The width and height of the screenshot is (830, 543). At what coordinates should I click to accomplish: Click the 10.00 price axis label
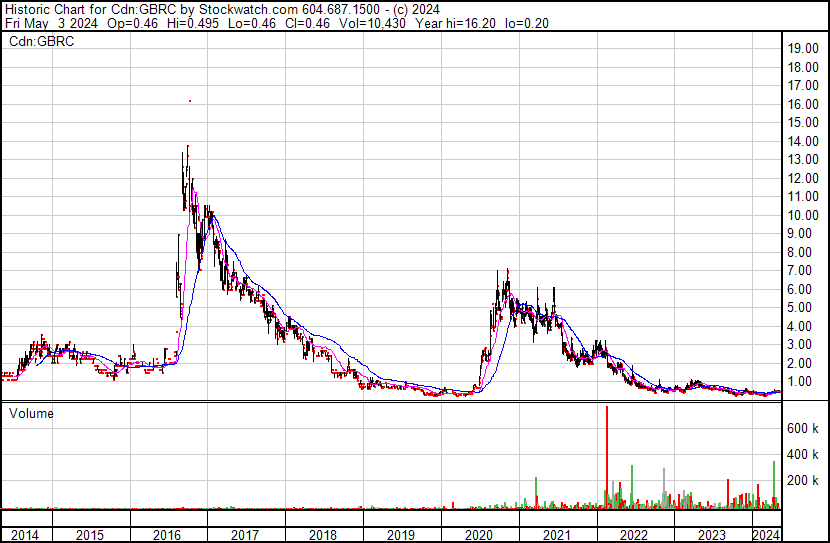(803, 215)
